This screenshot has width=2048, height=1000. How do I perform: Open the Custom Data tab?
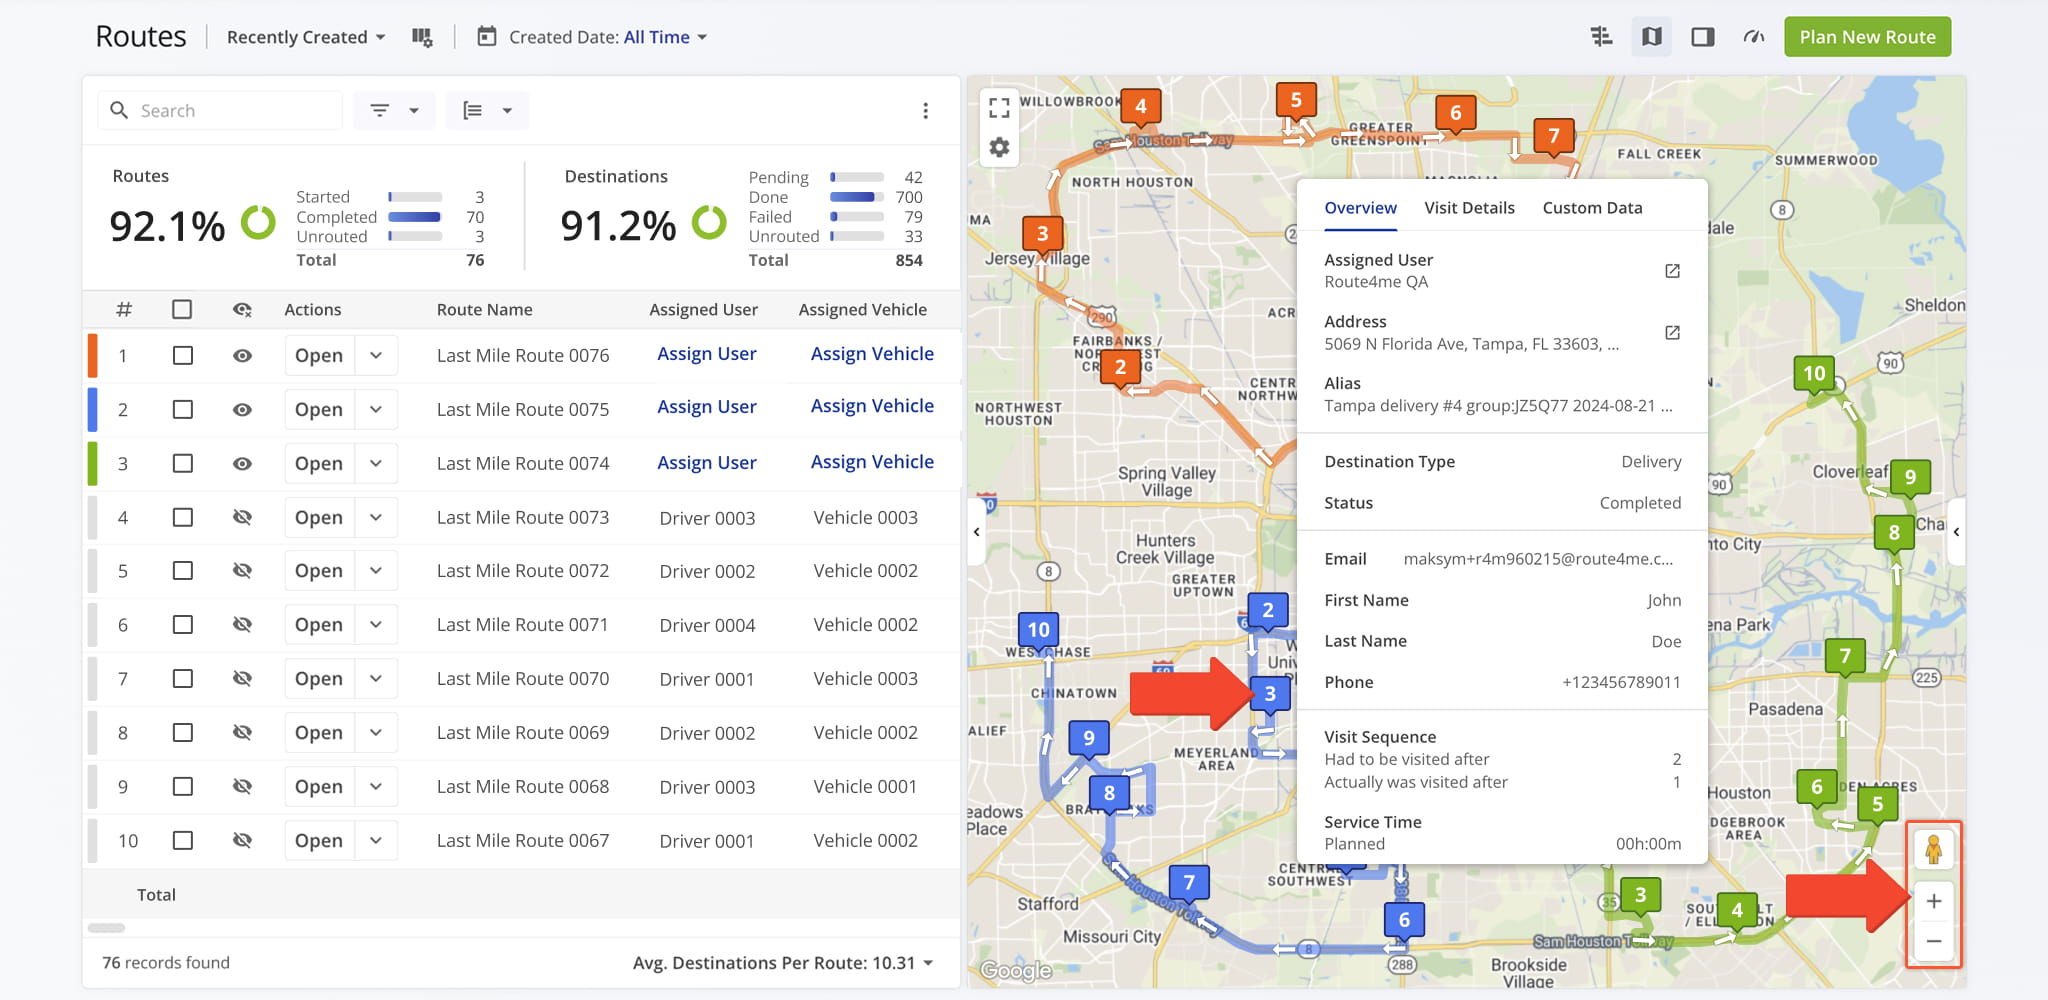1591,208
